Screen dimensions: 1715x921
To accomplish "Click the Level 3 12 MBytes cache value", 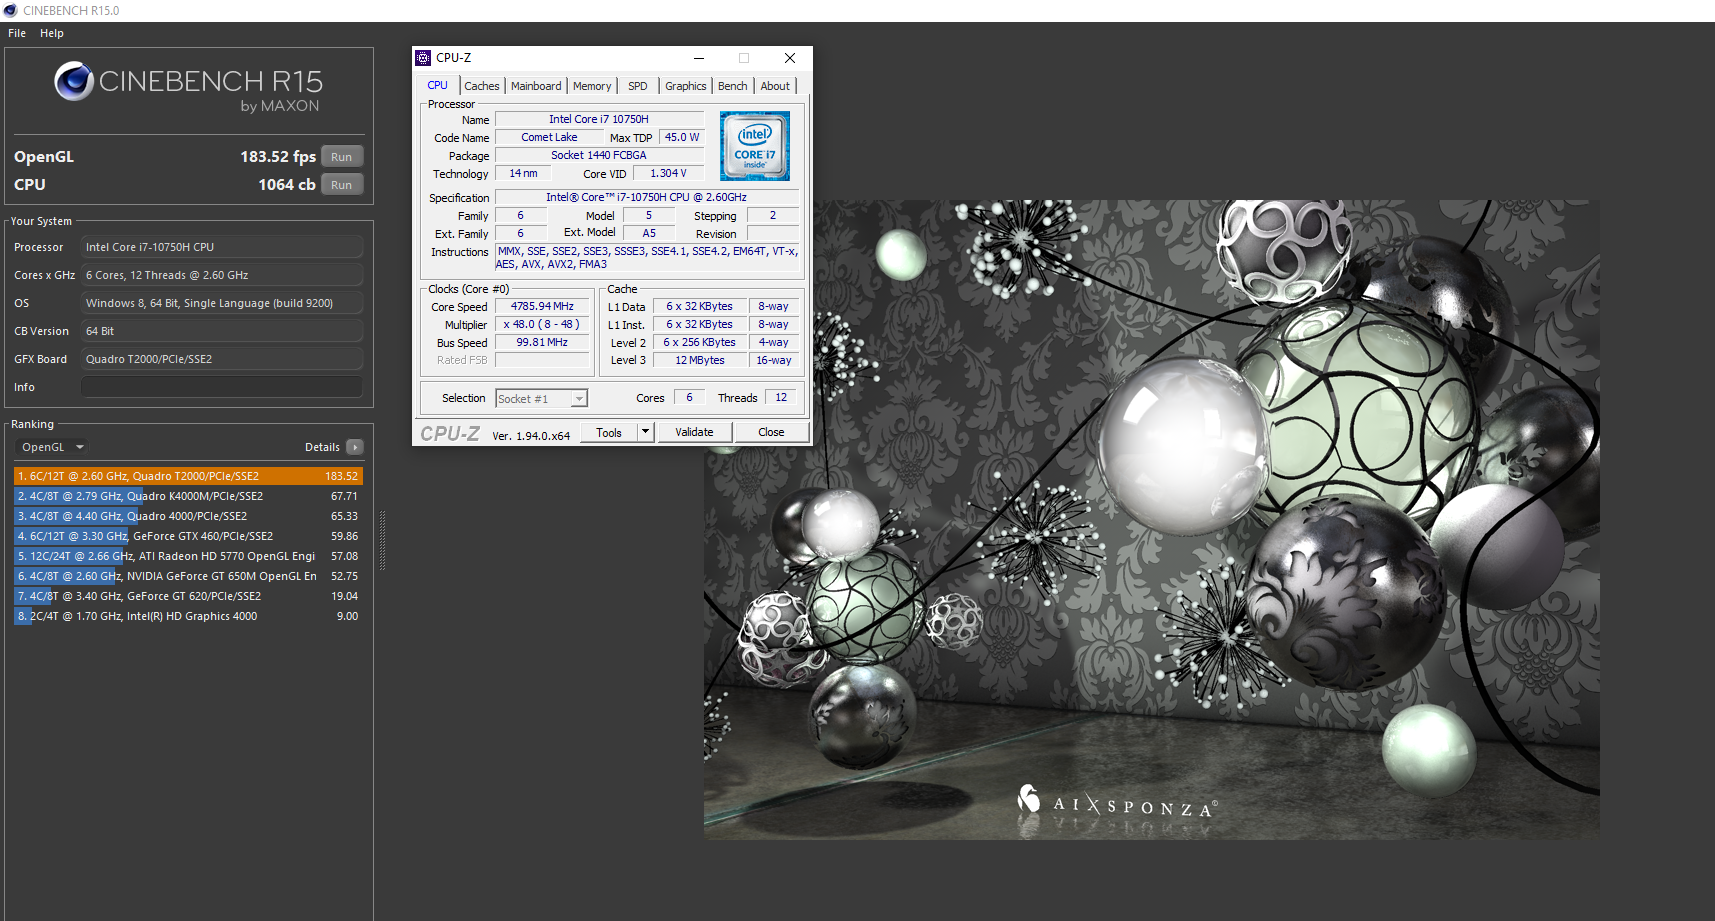I will pos(700,361).
